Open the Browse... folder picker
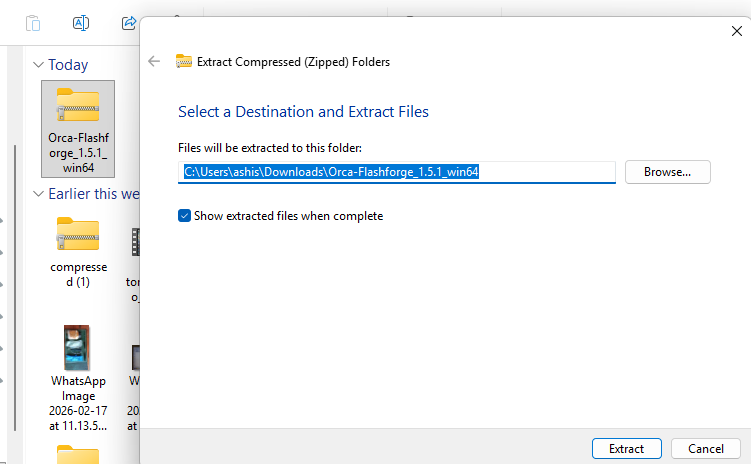751x464 pixels. [667, 172]
